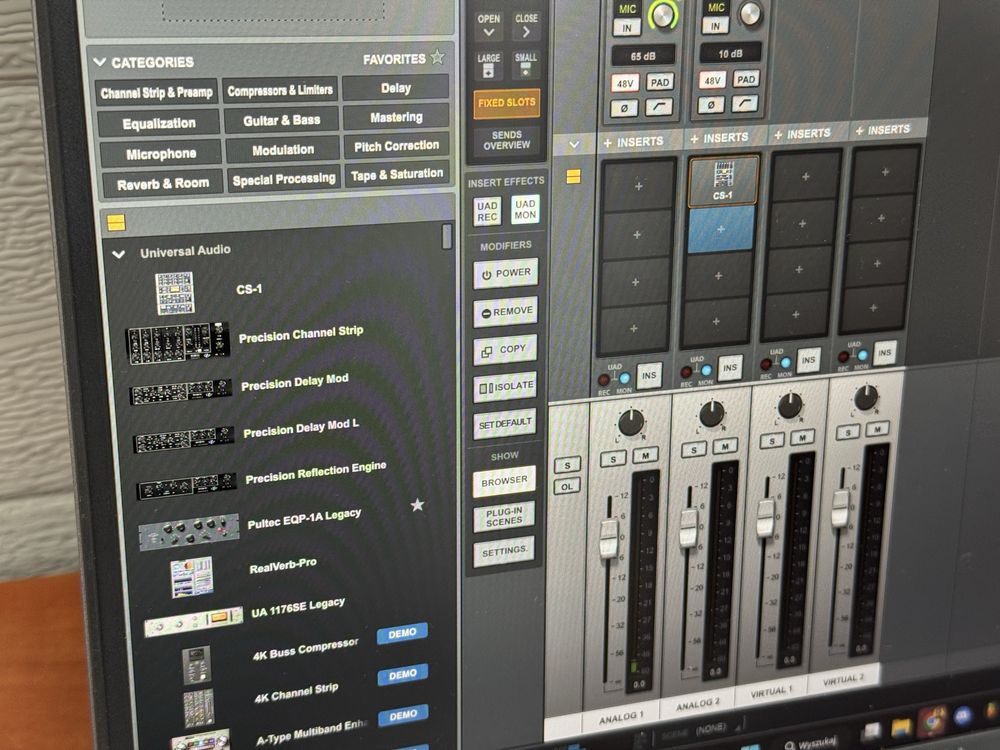This screenshot has height=750, width=1000.
Task: Show PLUG-IN SCENES
Action: coord(504,517)
